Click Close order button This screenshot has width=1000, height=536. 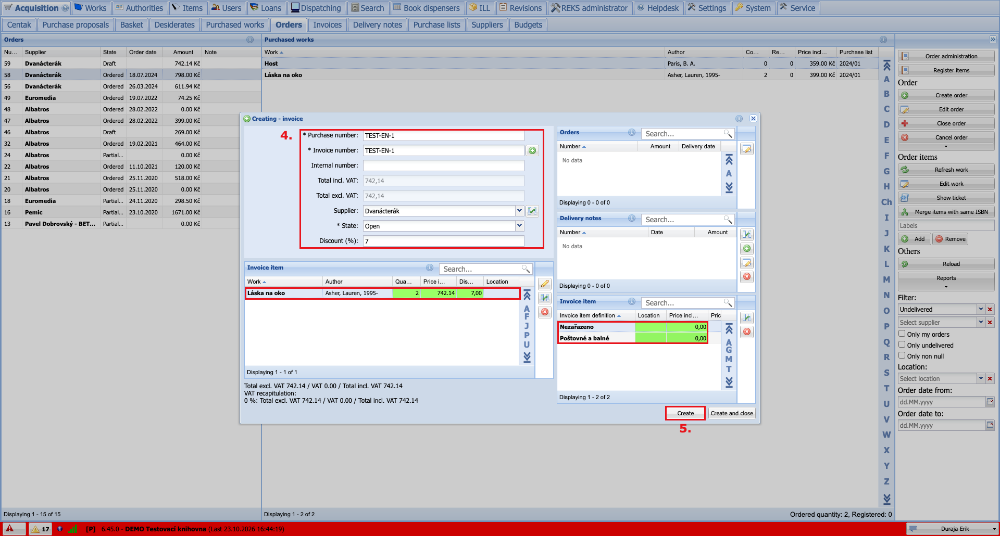pos(946,123)
